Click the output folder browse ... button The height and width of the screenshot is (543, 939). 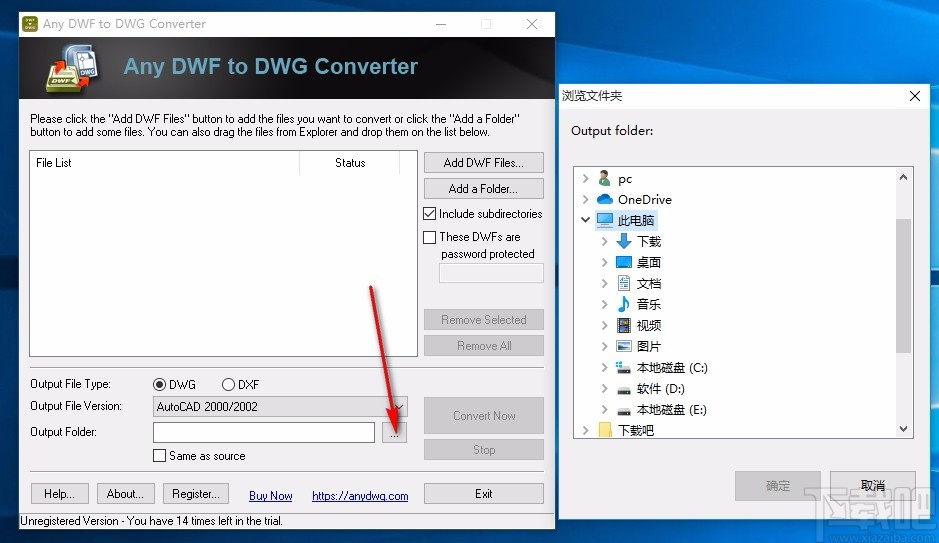[394, 432]
